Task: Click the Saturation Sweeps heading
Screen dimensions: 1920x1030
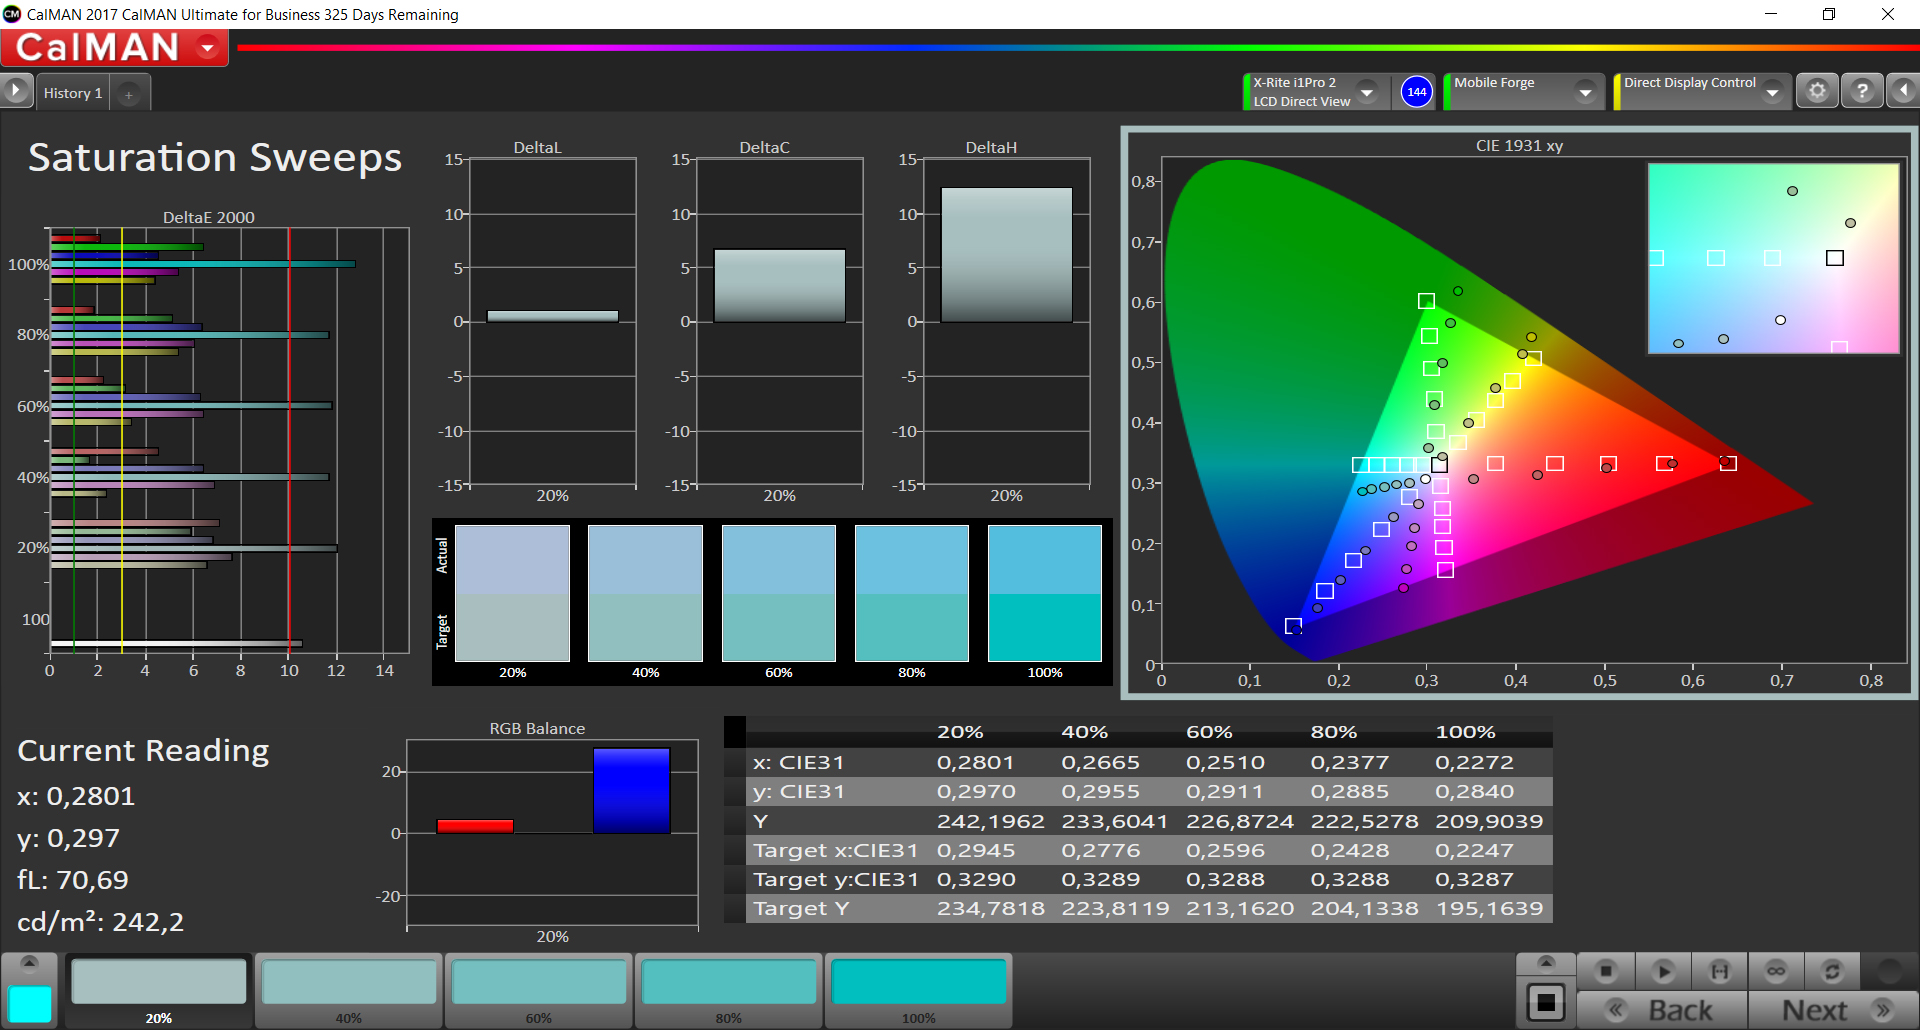Action: [x=215, y=158]
